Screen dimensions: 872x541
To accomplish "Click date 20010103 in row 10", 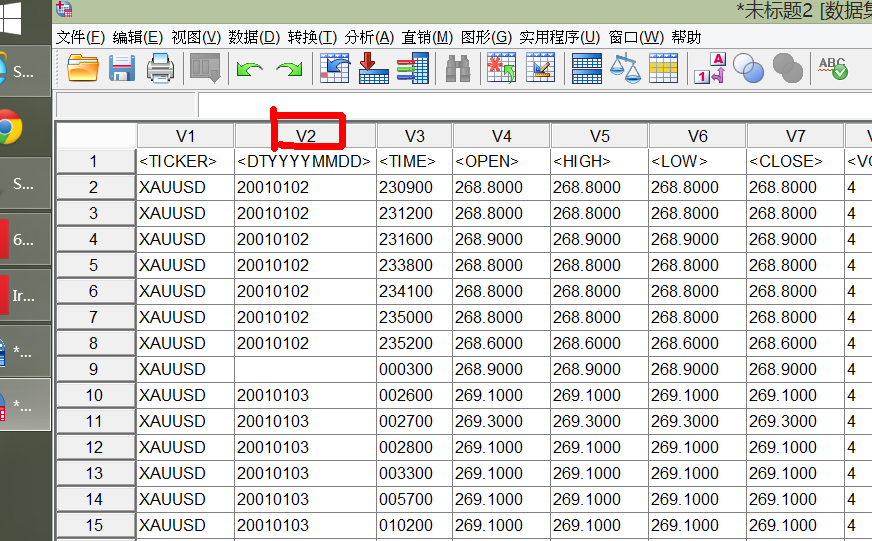I will click(x=305, y=395).
